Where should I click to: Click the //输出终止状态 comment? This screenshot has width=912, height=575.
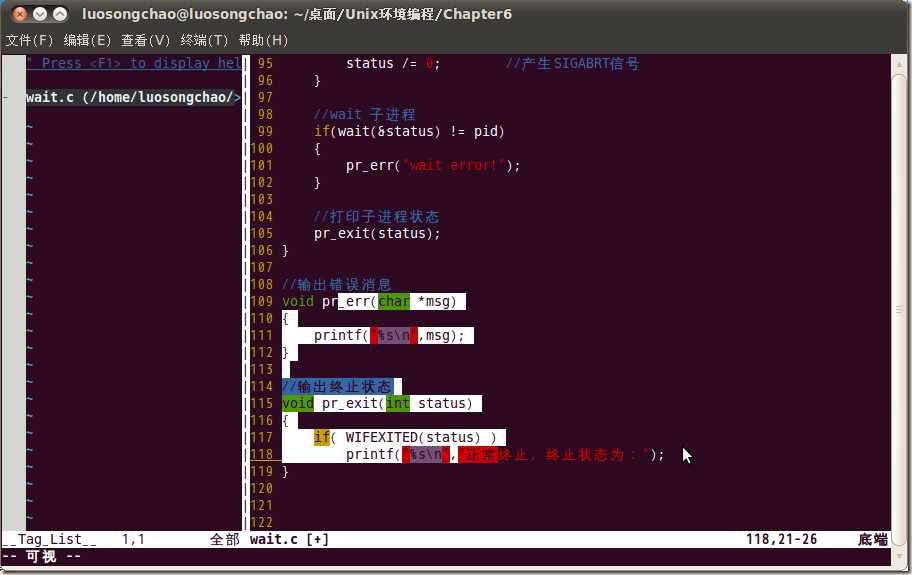(x=337, y=387)
